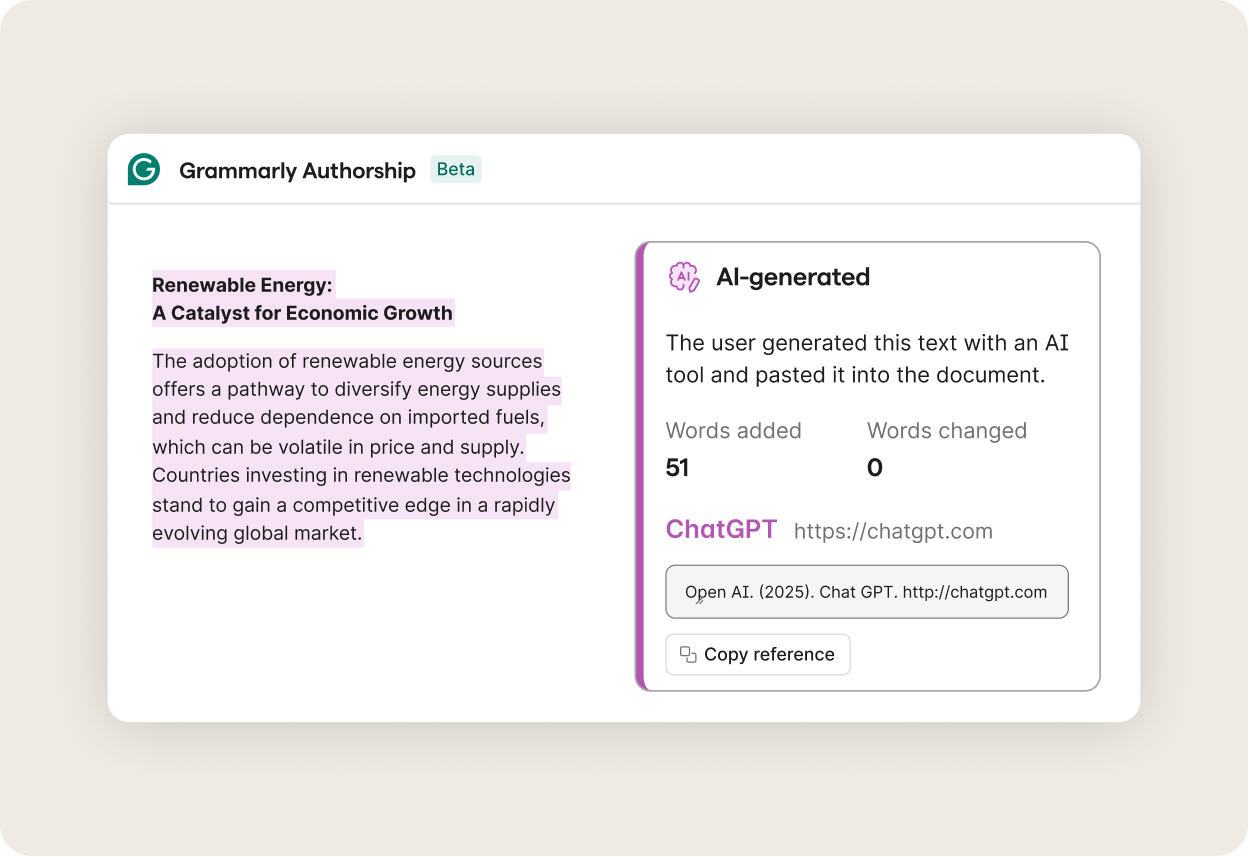Screen dimensions: 1249x857
Task: Click the Grammarly Authorship title
Action: [x=297, y=171]
